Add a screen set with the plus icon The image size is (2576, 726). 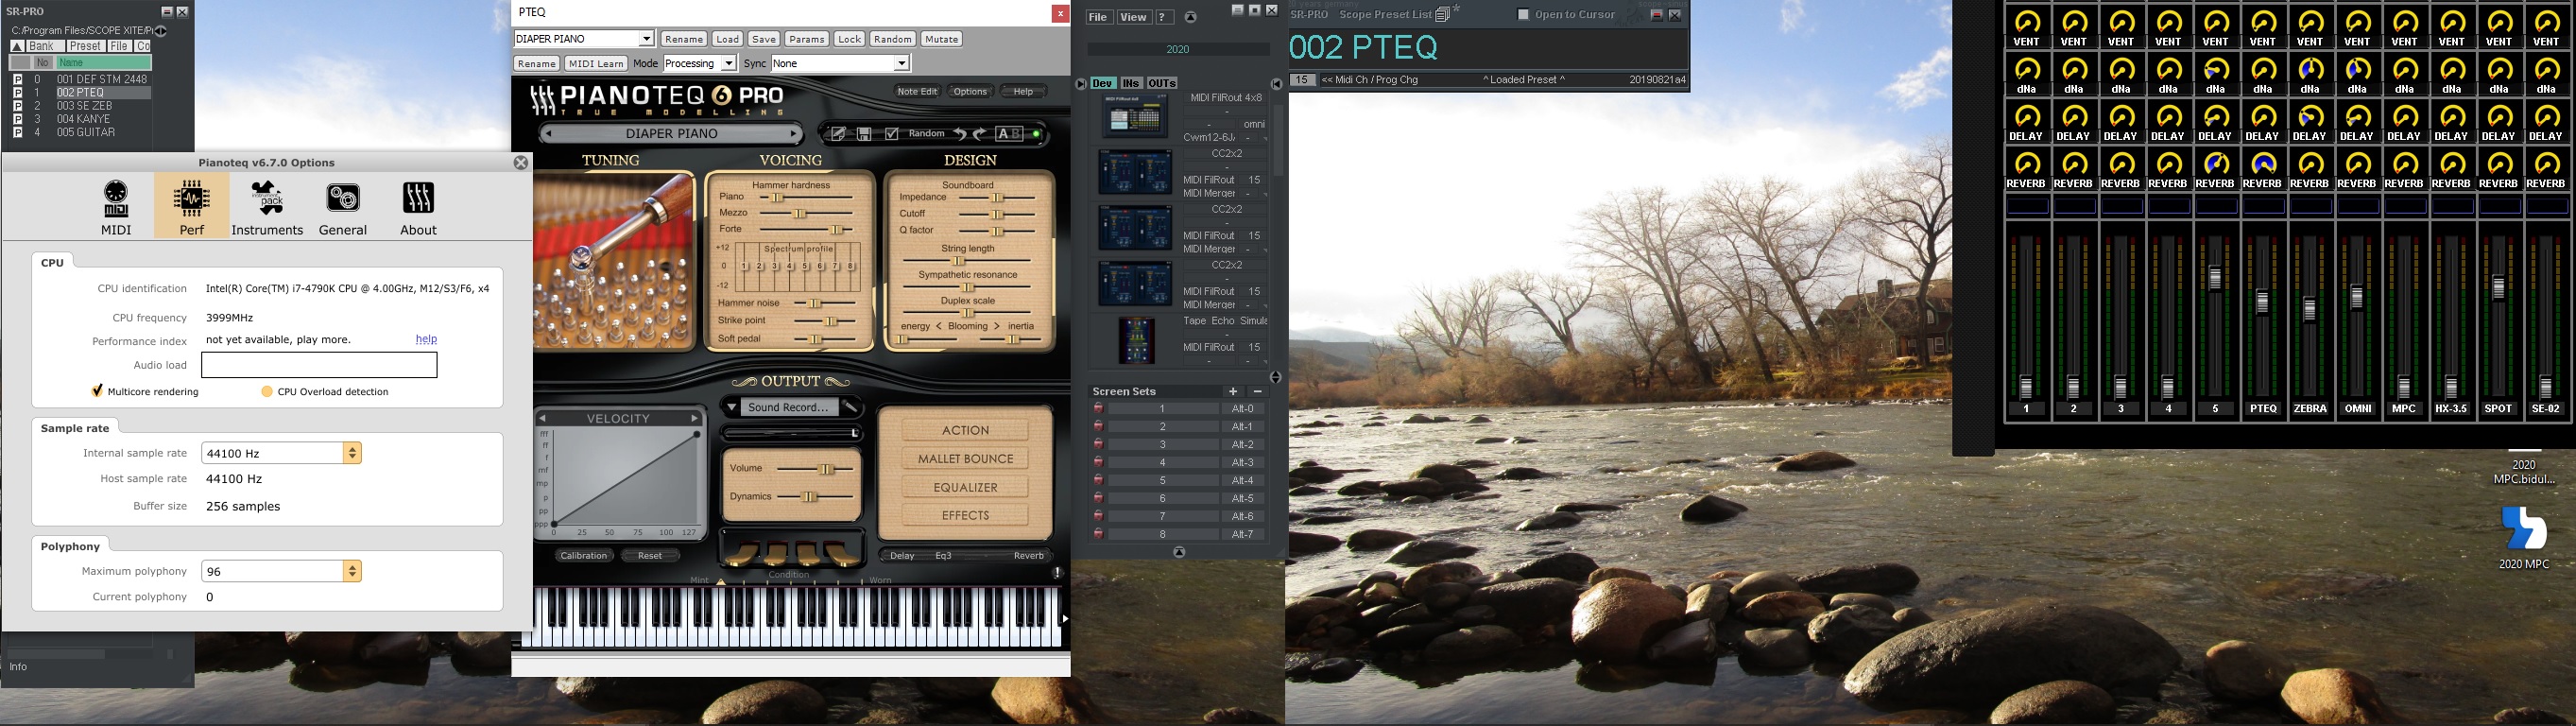coord(1233,391)
